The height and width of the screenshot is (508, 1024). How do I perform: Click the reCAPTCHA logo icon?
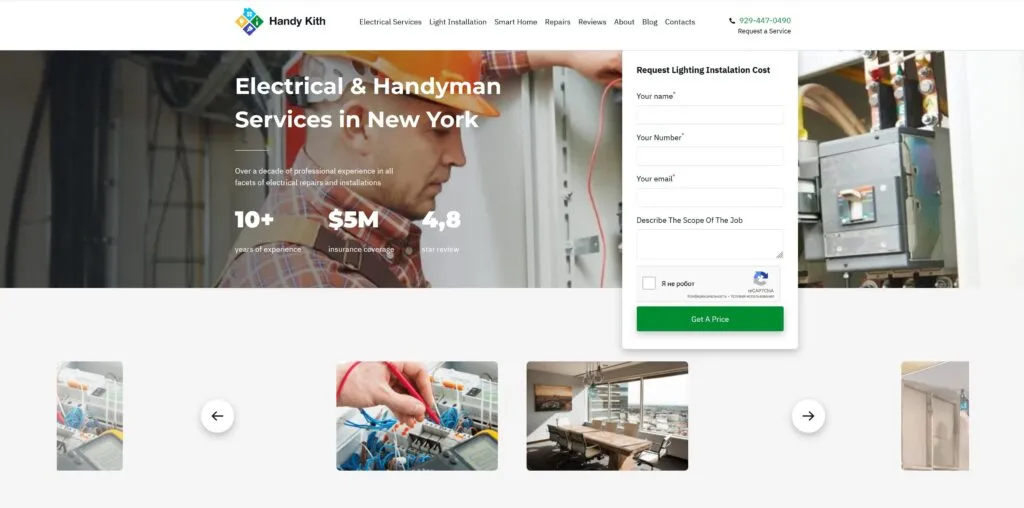761,279
